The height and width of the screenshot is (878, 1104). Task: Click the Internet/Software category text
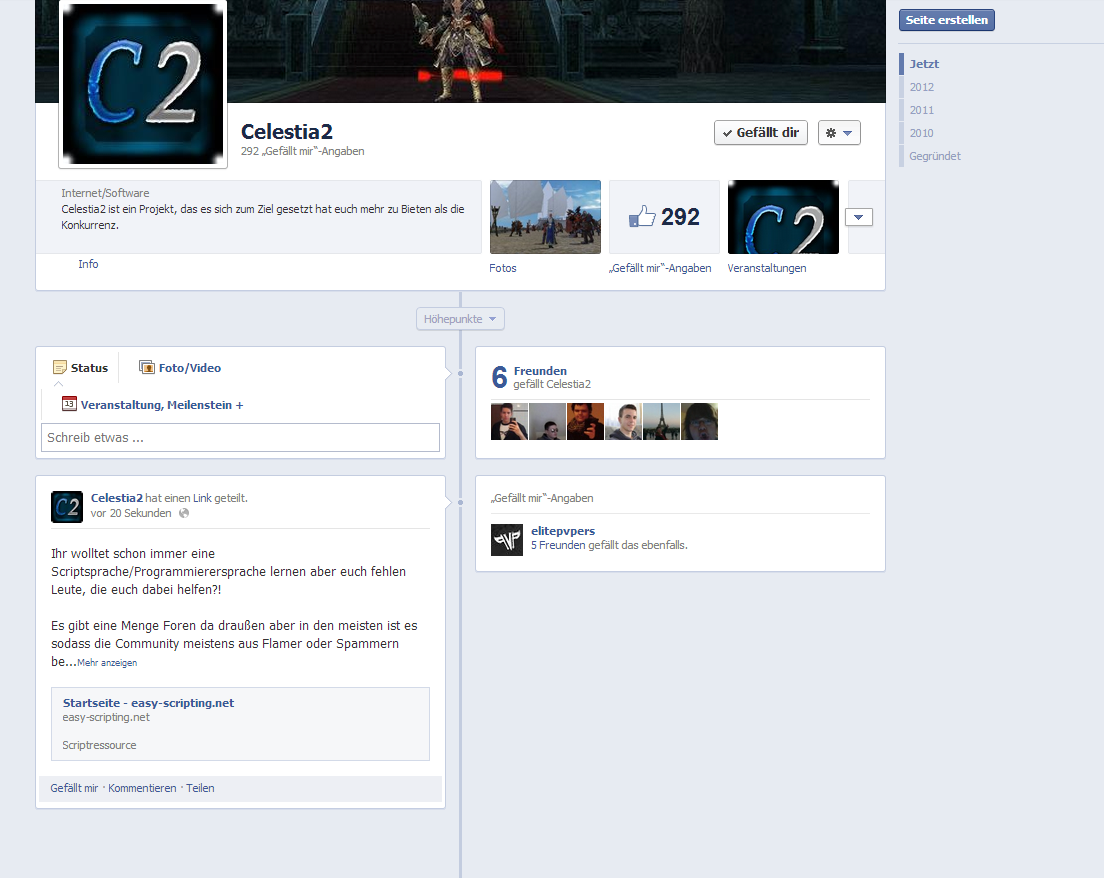(x=105, y=193)
